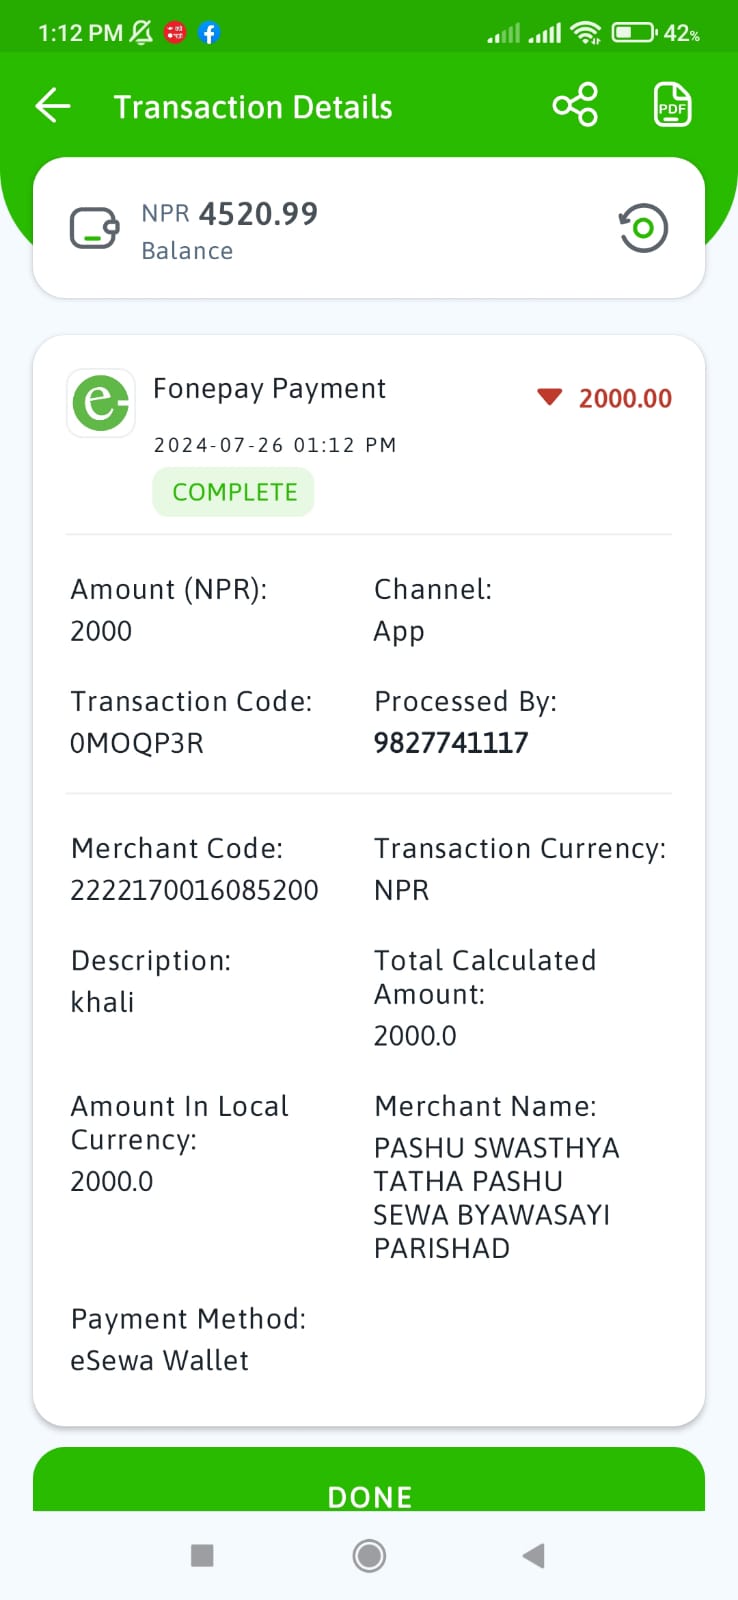
Task: Download receipt via PDF icon
Action: tap(672, 105)
